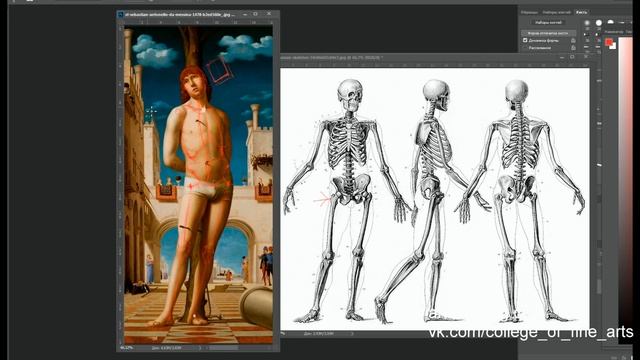This screenshot has height=360, width=640.
Task: Open the Наборы кистей panel tab
Action: coord(557,12)
